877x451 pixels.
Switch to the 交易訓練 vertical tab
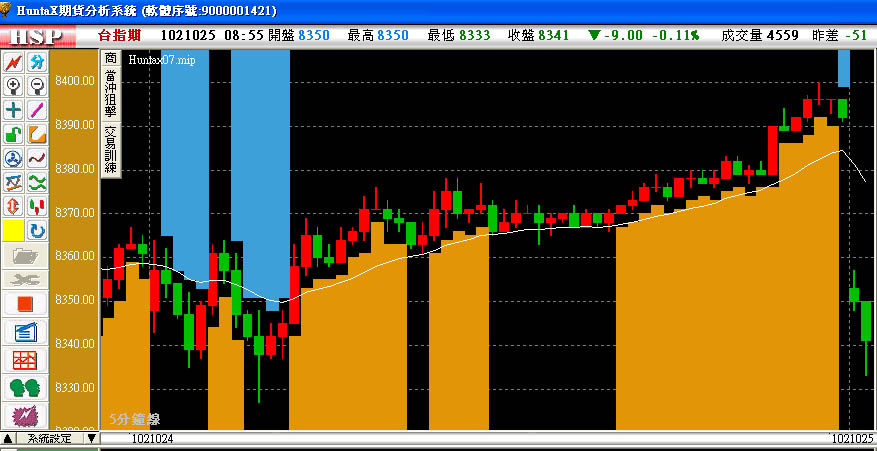111,150
